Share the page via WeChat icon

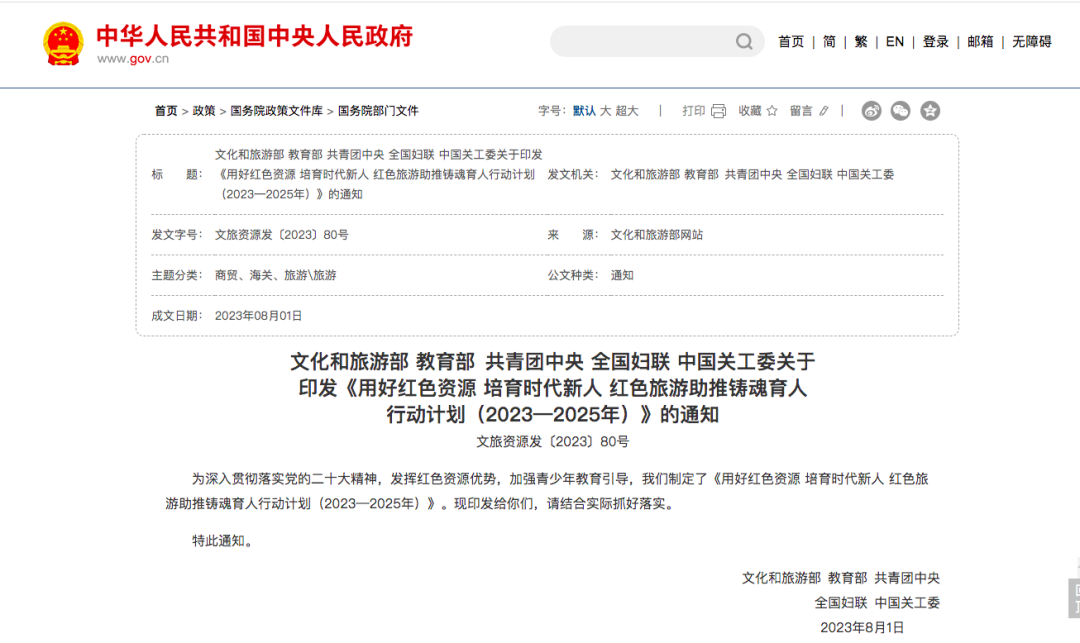(901, 111)
